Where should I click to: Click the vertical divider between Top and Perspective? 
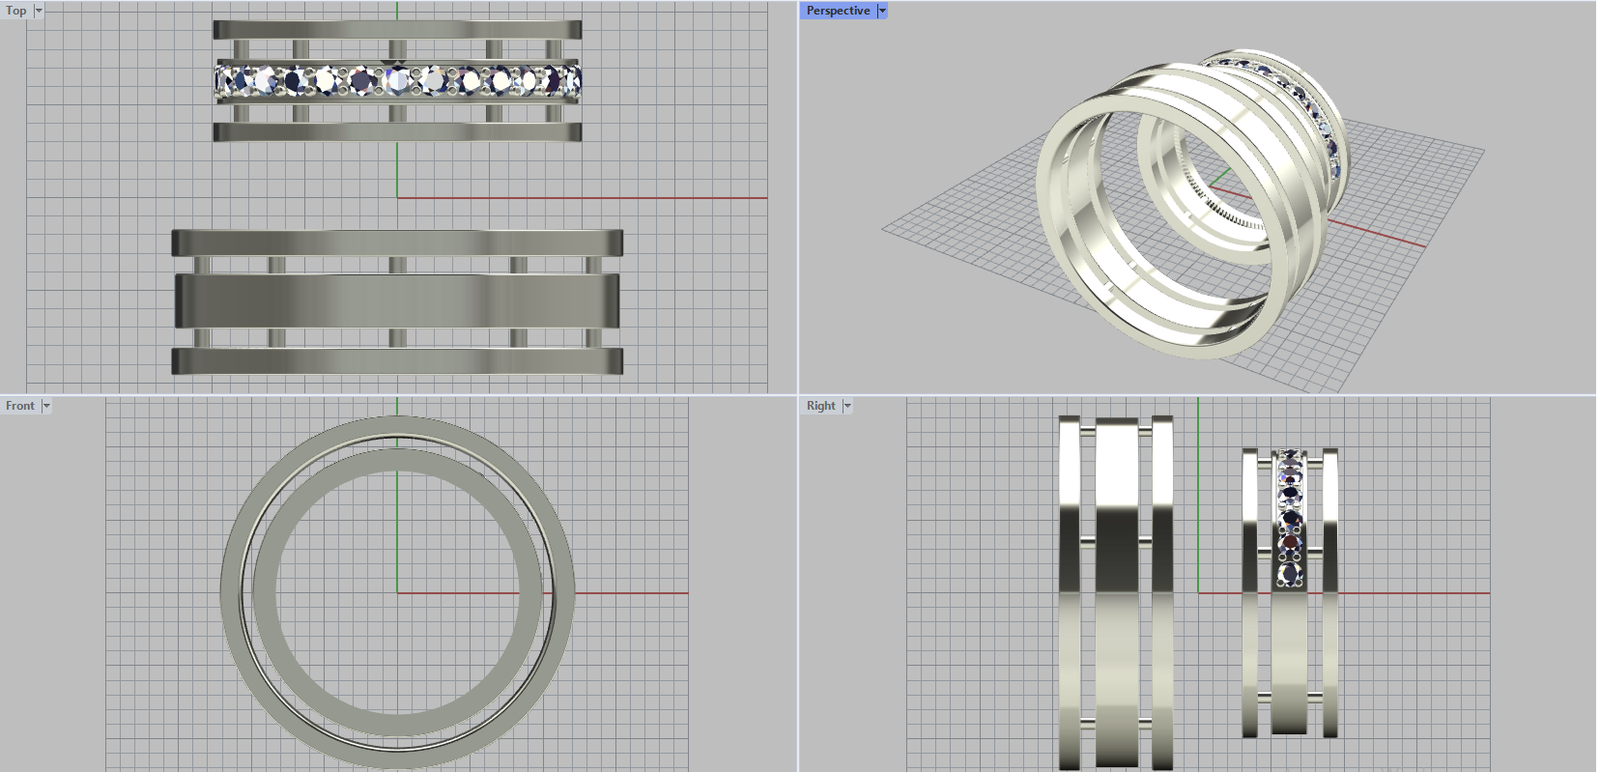point(798,200)
